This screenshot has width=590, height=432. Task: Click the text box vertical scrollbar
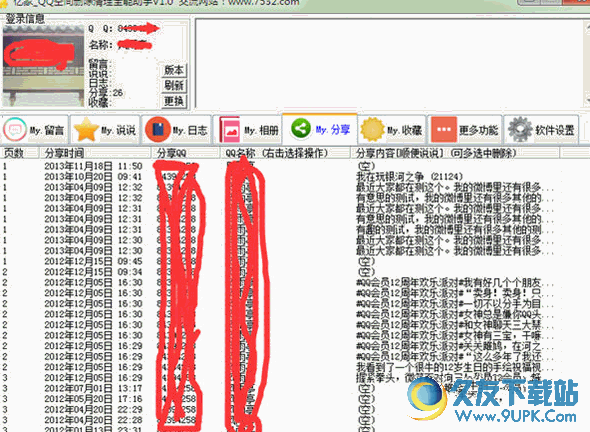pyautogui.click(x=587, y=63)
